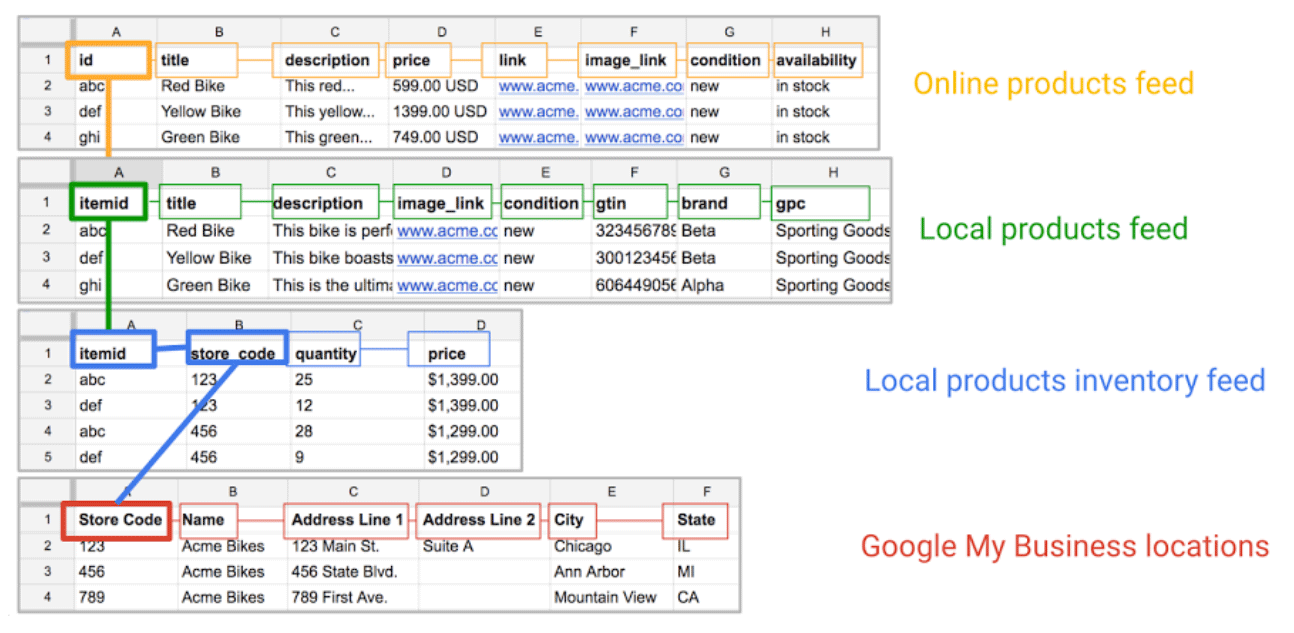Viewport: 1294px width, 633px height.
Task: Select store code '789' cell
Action: pos(92,598)
